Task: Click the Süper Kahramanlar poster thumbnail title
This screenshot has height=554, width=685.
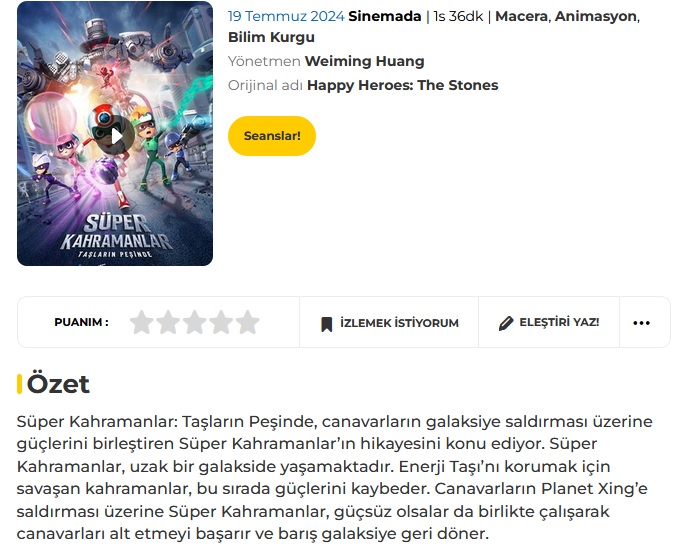Action: (x=116, y=236)
